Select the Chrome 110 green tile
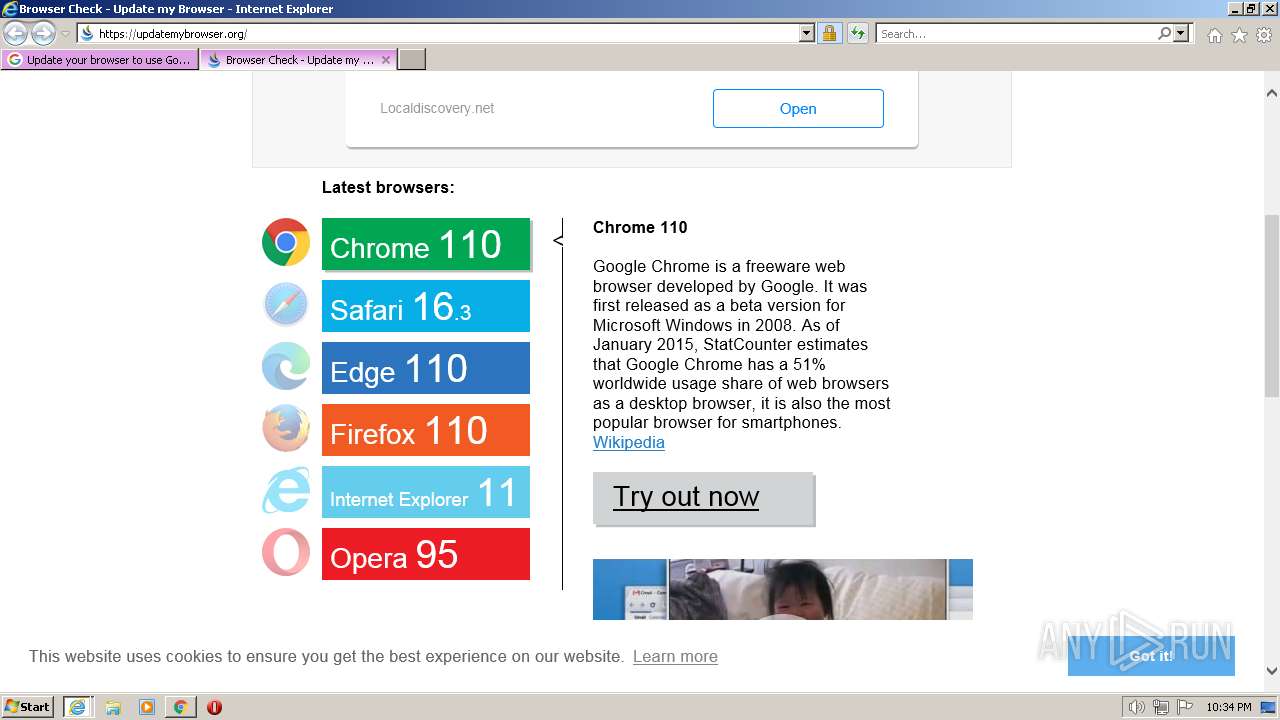The height and width of the screenshot is (720, 1280). point(426,244)
